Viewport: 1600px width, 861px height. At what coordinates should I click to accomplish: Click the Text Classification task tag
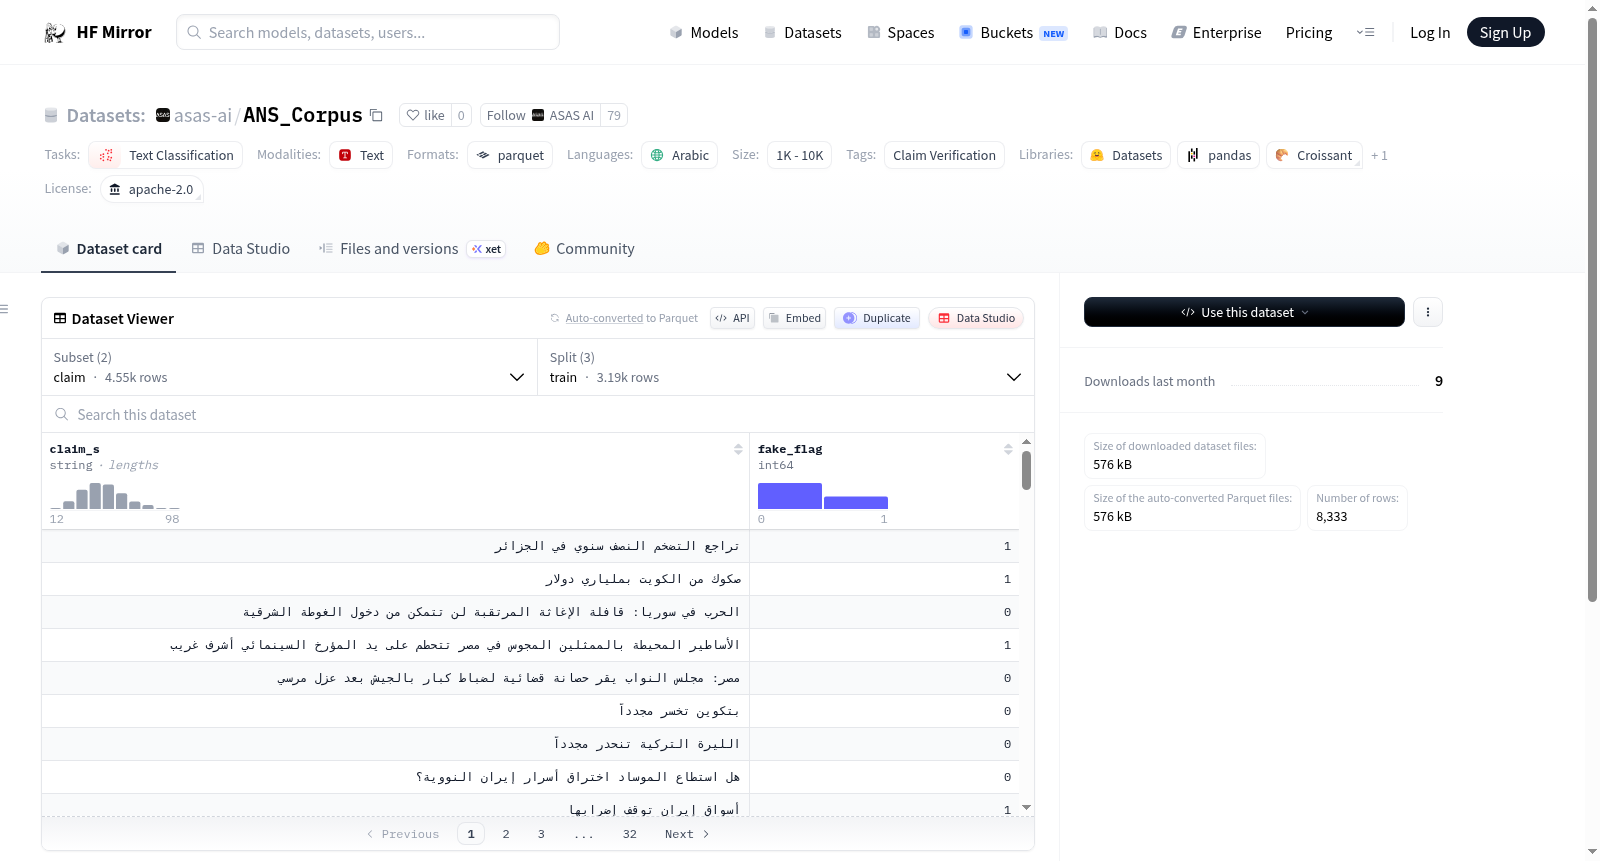click(166, 155)
